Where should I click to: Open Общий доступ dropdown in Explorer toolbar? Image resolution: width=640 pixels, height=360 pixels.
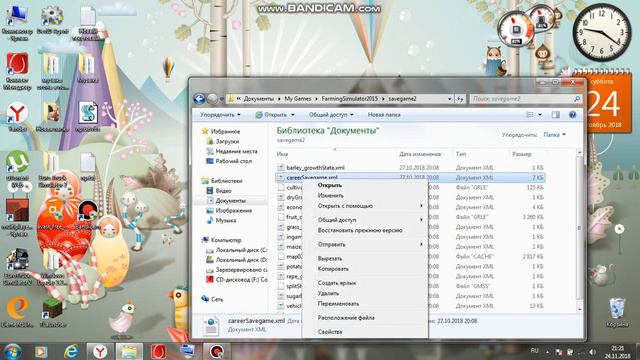[x=331, y=115]
